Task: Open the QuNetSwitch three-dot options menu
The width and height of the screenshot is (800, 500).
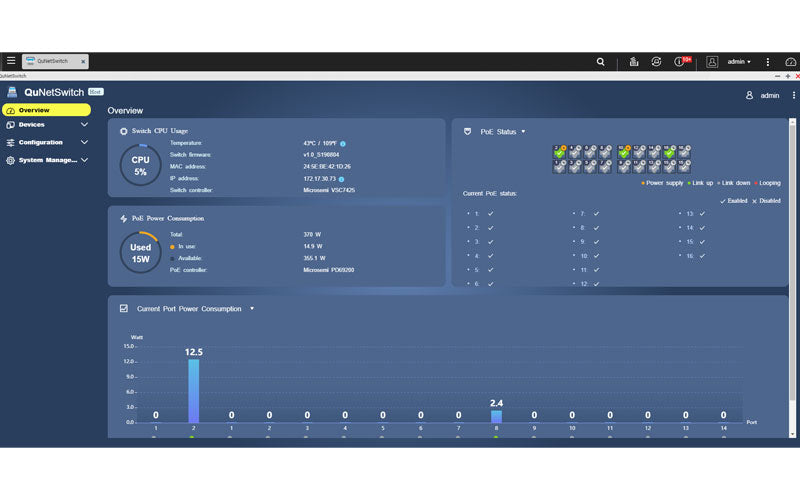Action: click(x=794, y=95)
